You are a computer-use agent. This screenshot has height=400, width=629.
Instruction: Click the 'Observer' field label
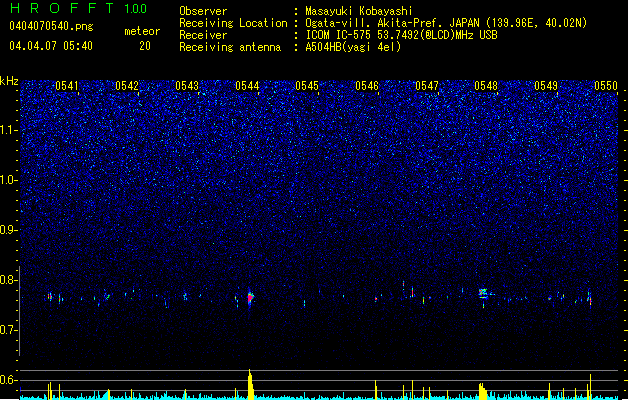pos(203,11)
